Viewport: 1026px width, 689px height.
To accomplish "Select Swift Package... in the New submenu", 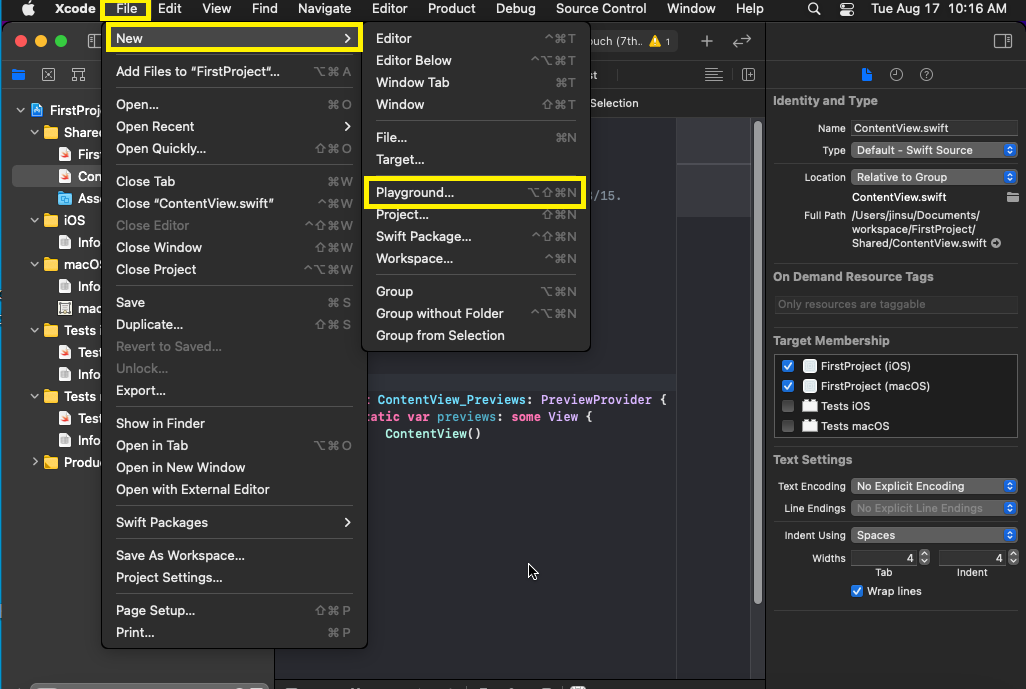I will click(x=423, y=236).
